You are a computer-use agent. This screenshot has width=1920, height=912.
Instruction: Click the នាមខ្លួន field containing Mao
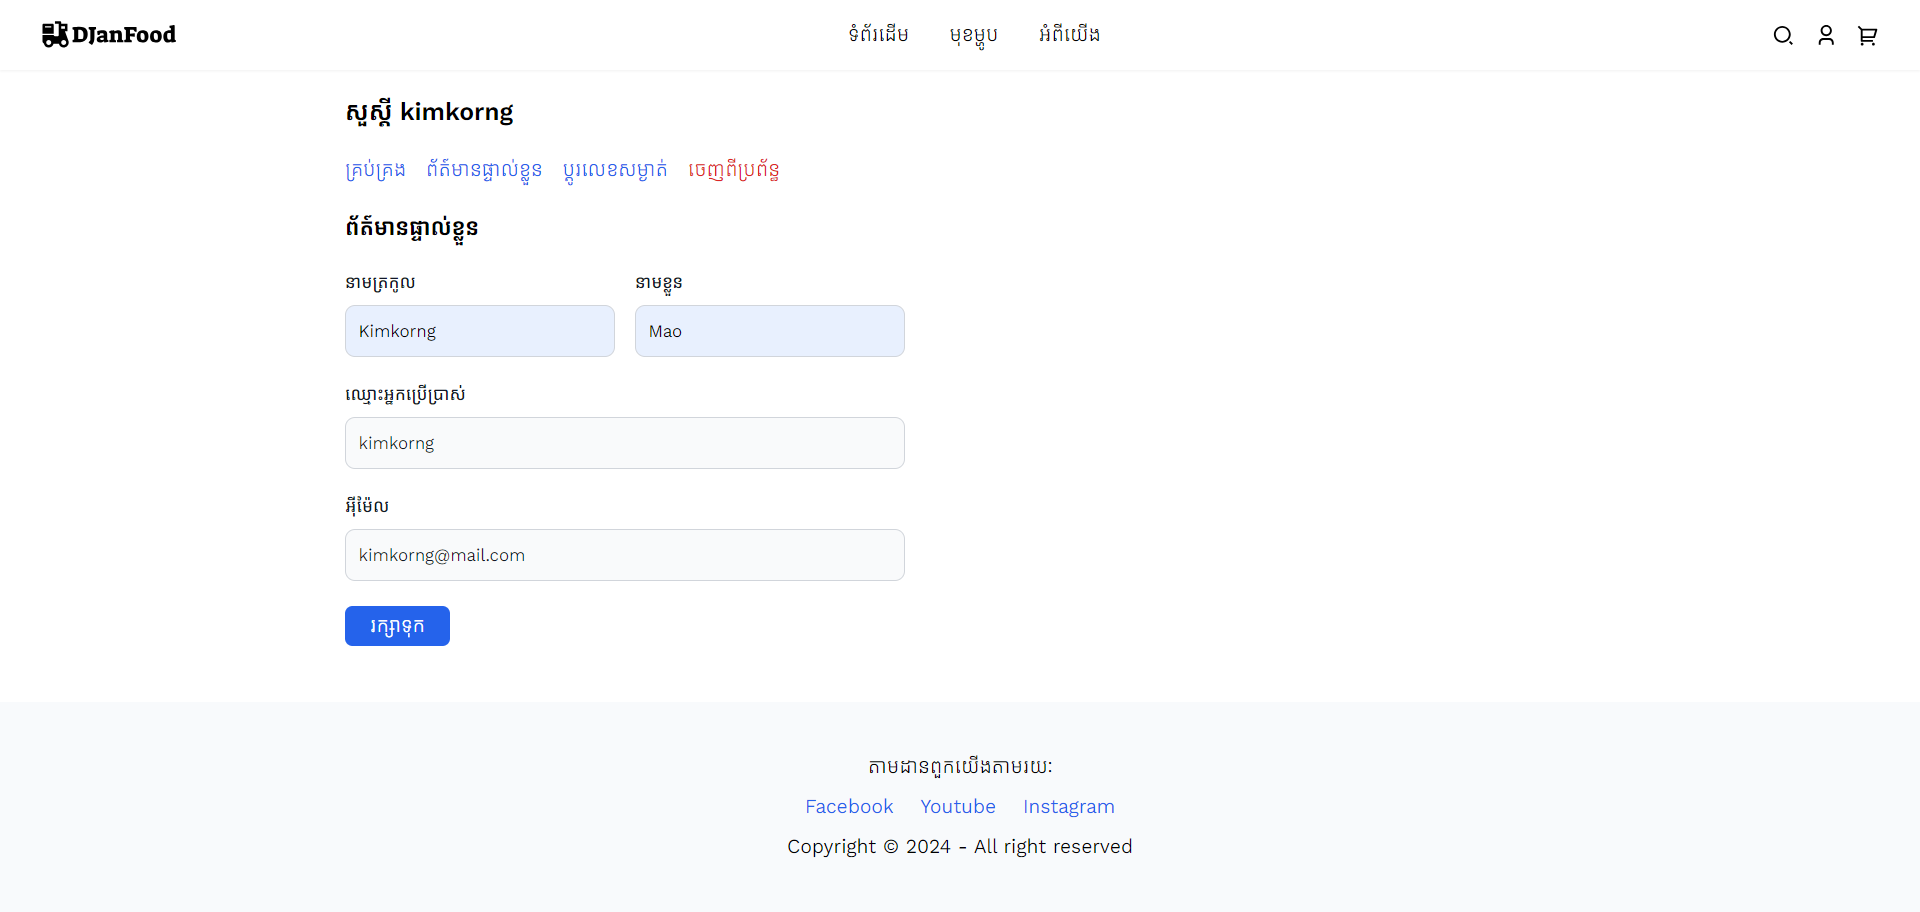[770, 331]
